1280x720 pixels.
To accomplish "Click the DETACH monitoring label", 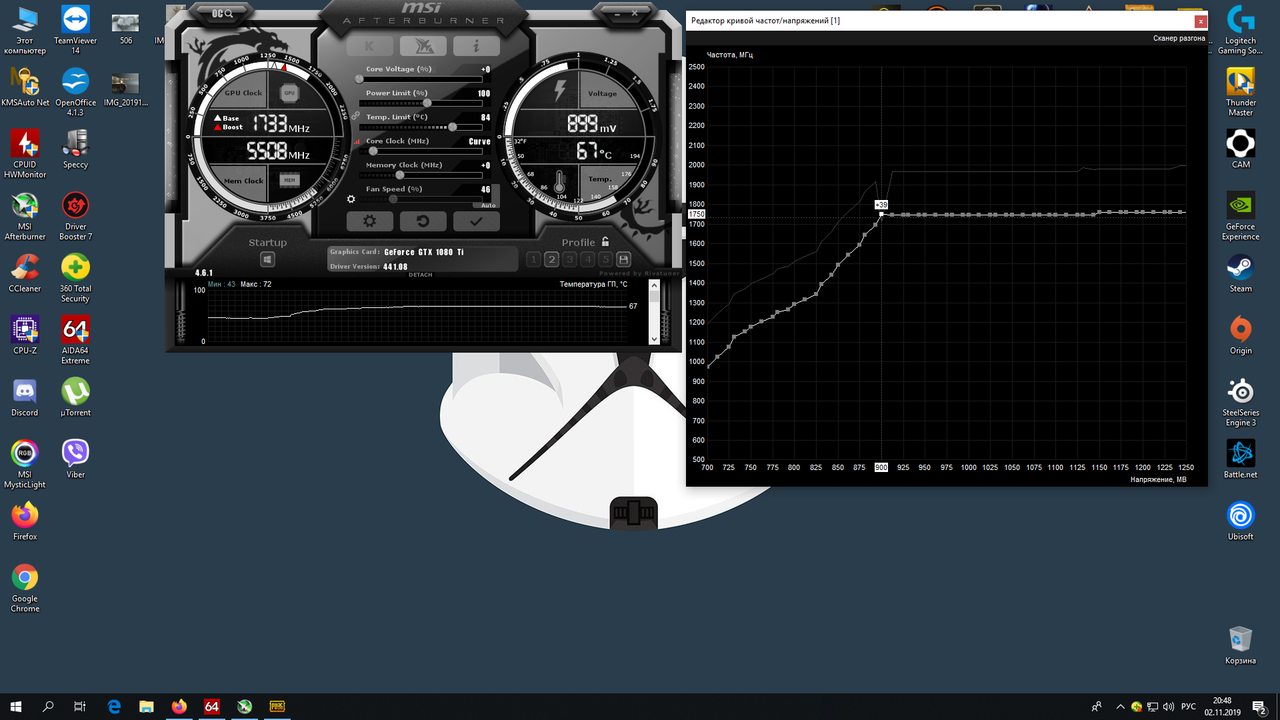I will [x=421, y=274].
